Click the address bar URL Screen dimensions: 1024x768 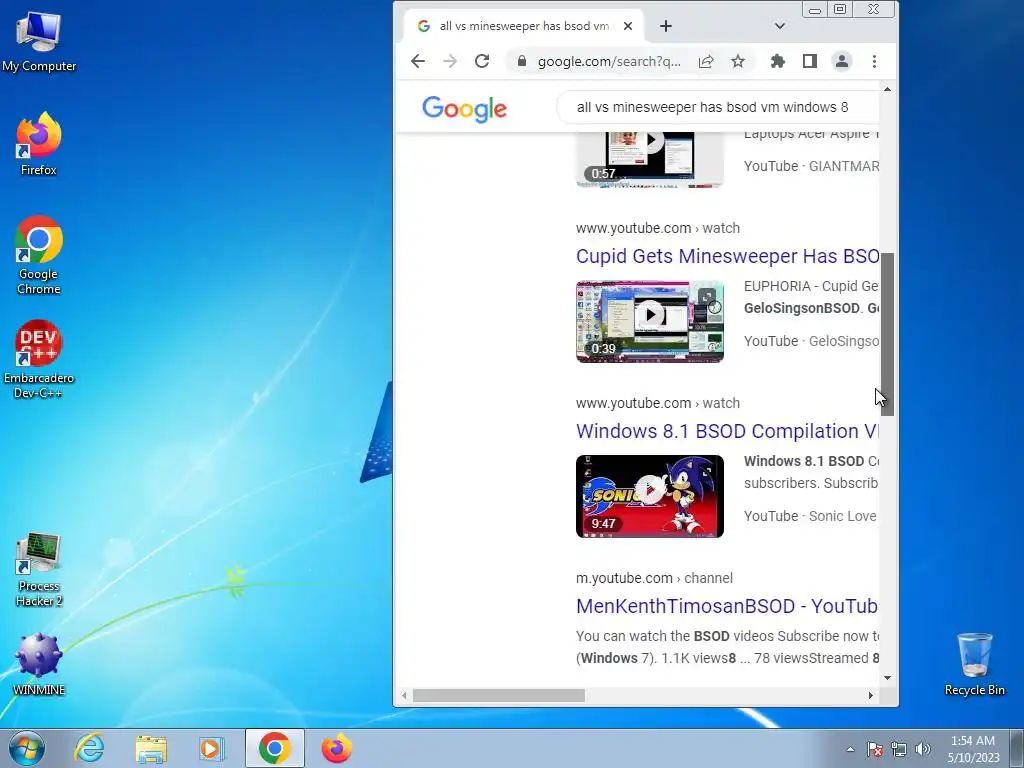[609, 61]
